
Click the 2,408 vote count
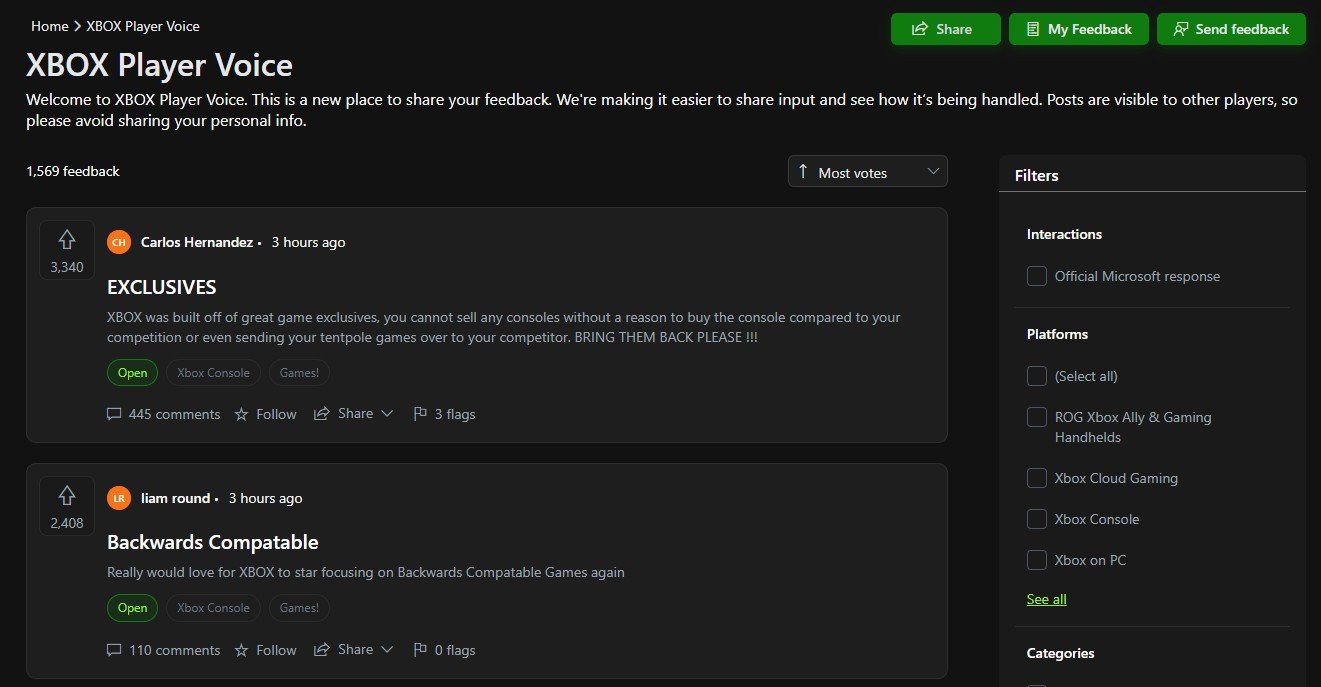click(67, 523)
